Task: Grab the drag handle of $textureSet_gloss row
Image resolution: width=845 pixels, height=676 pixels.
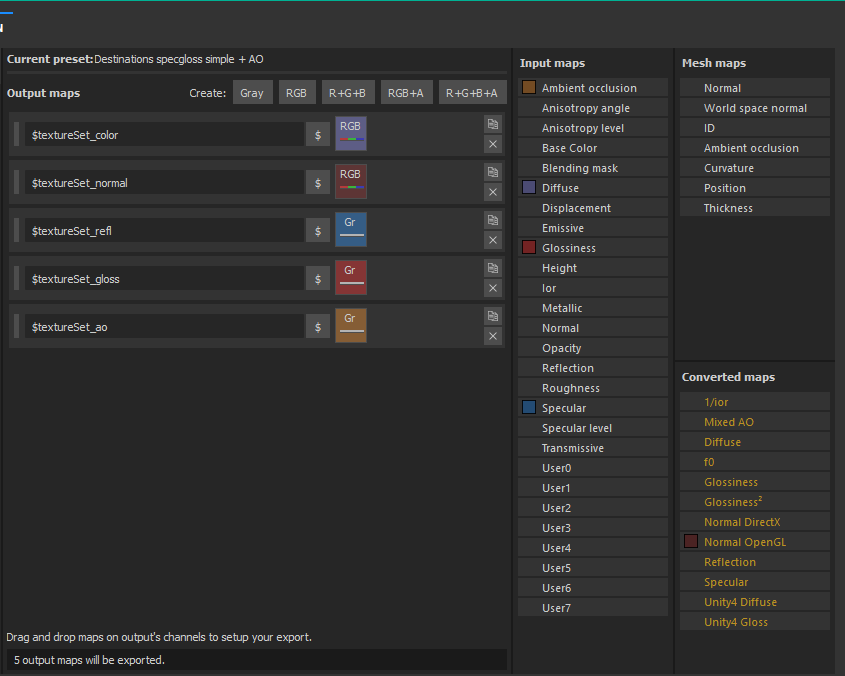Action: click(16, 278)
